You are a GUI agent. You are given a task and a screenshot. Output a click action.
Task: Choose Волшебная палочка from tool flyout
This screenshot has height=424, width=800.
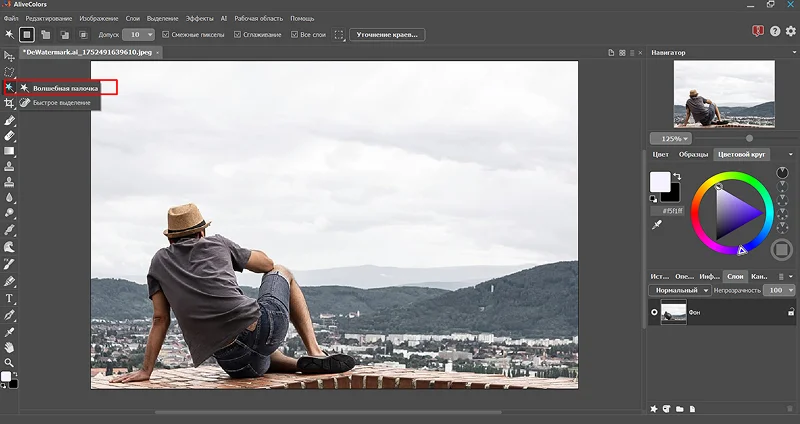[x=60, y=88]
